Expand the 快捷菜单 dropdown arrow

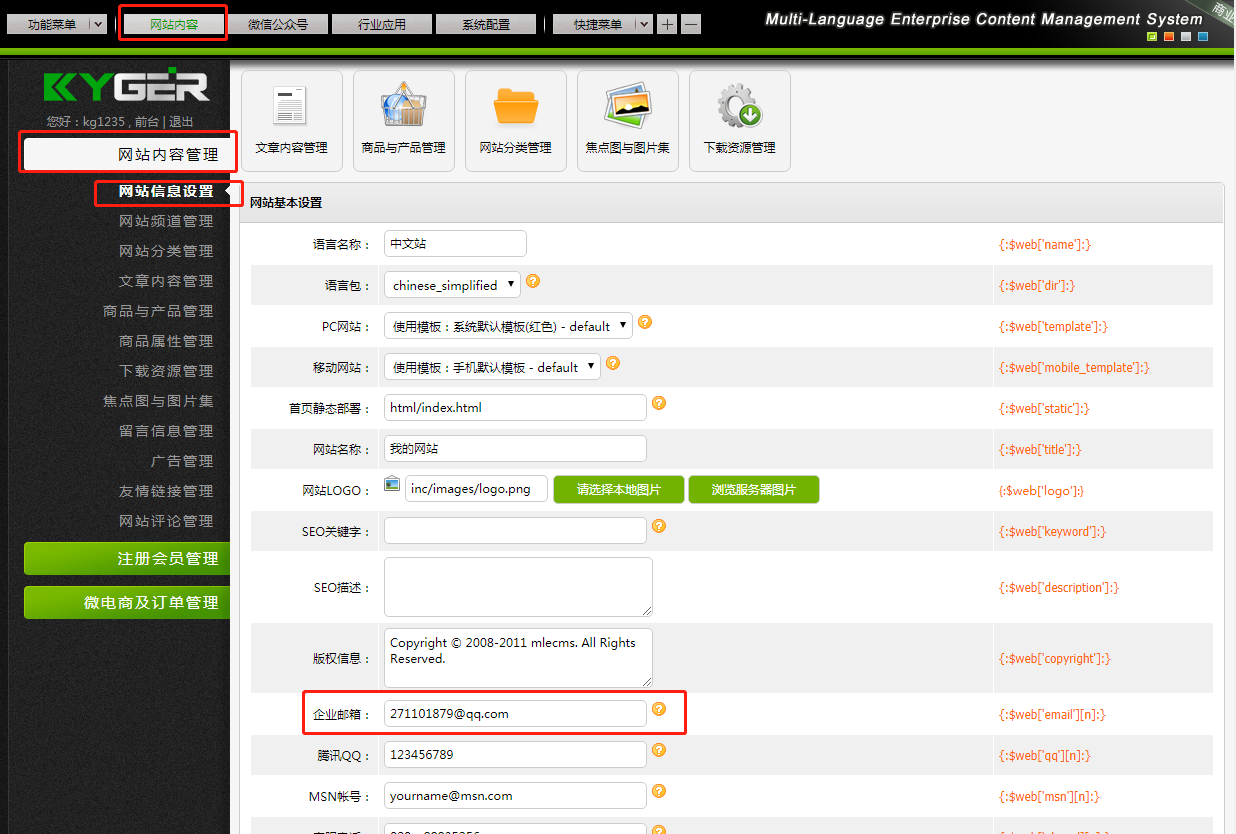pos(644,24)
